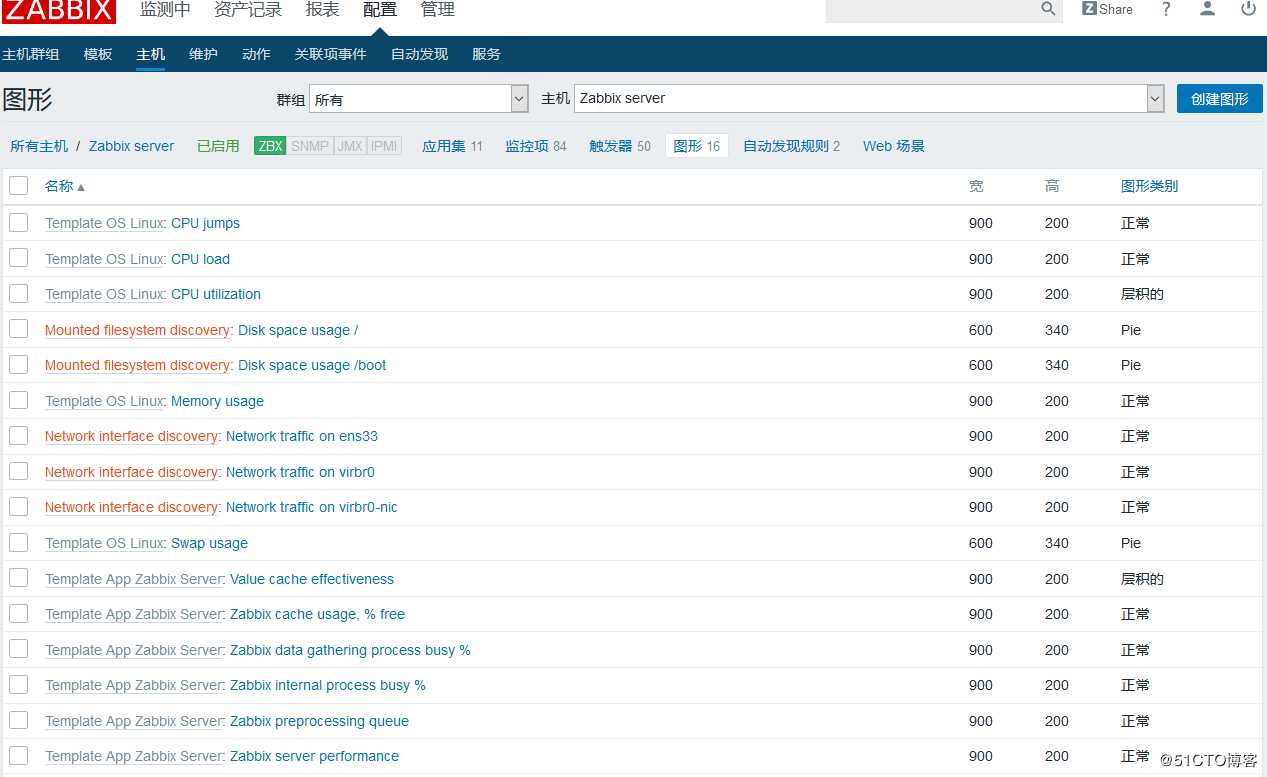Viewport: 1267px width, 777px height.
Task: Open the Memory usage graph
Action: point(217,401)
